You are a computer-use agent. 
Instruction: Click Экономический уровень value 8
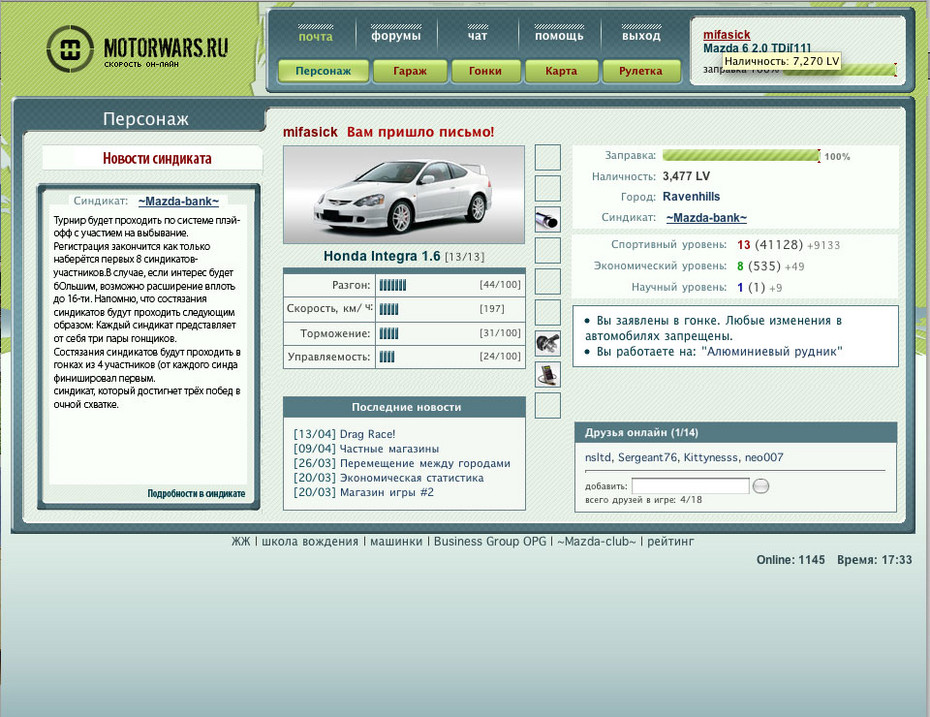(x=740, y=266)
